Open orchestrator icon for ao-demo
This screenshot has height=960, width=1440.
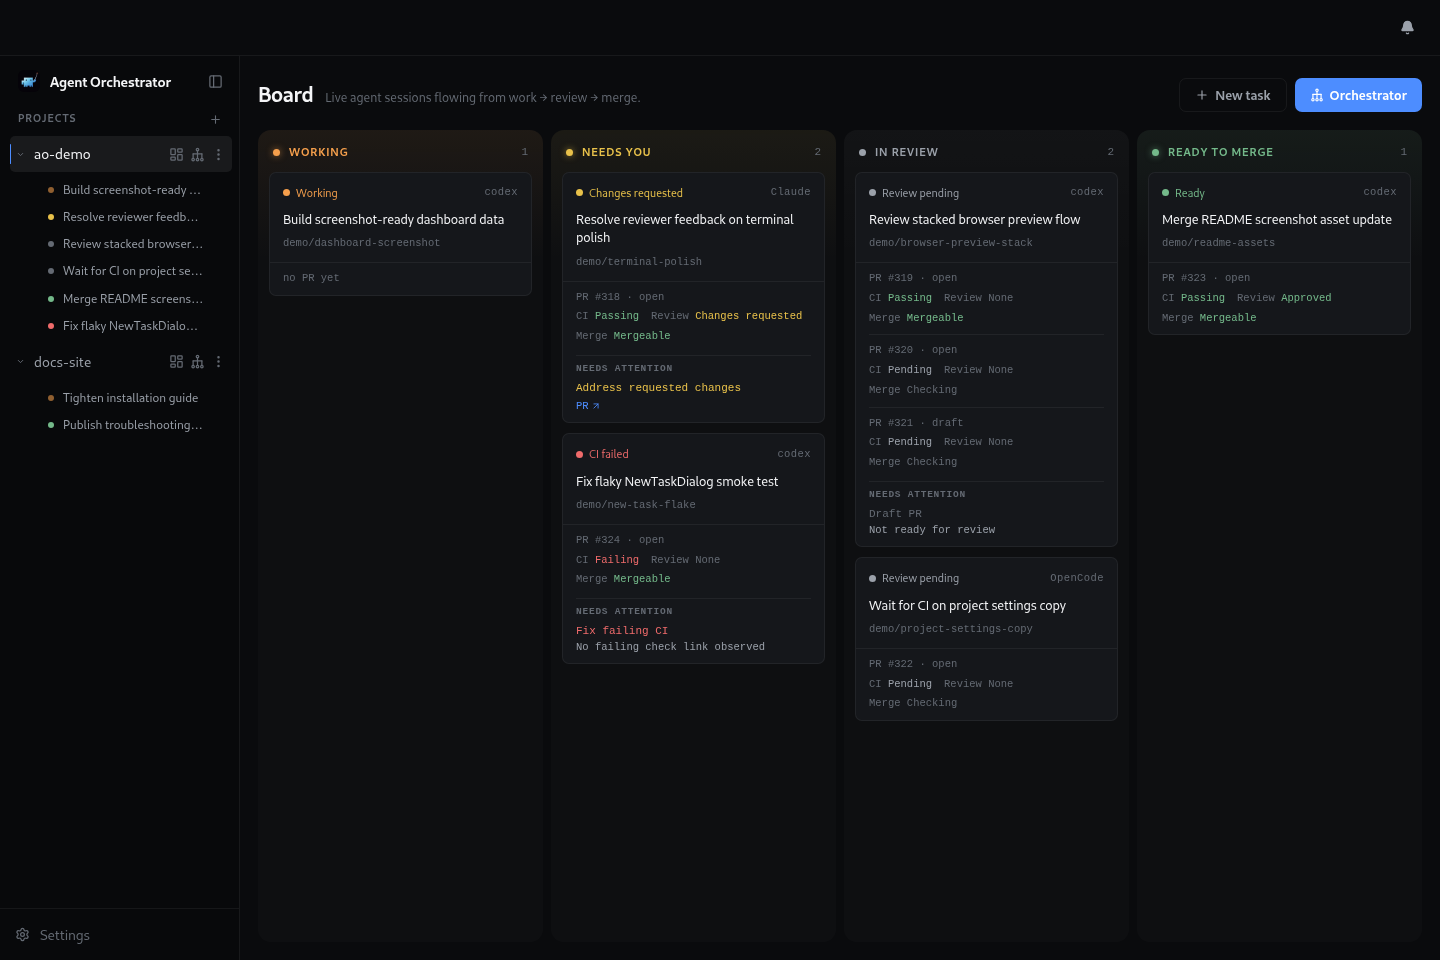click(x=197, y=154)
